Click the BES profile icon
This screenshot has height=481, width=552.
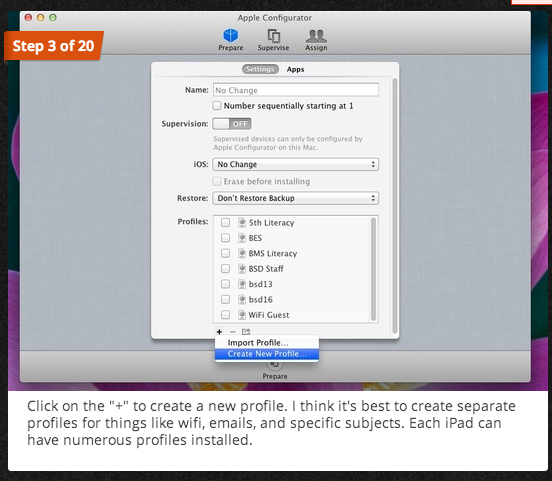tap(242, 238)
